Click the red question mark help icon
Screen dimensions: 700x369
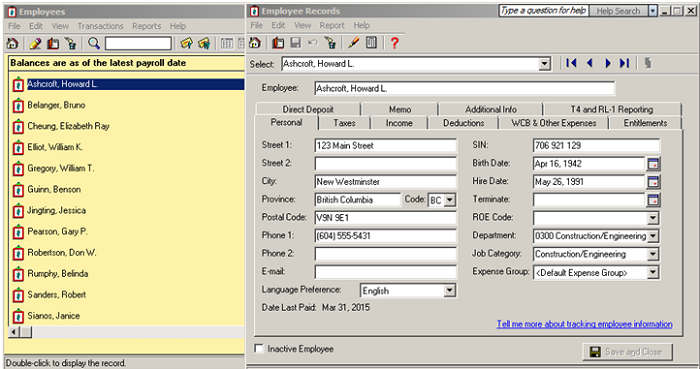pos(394,43)
